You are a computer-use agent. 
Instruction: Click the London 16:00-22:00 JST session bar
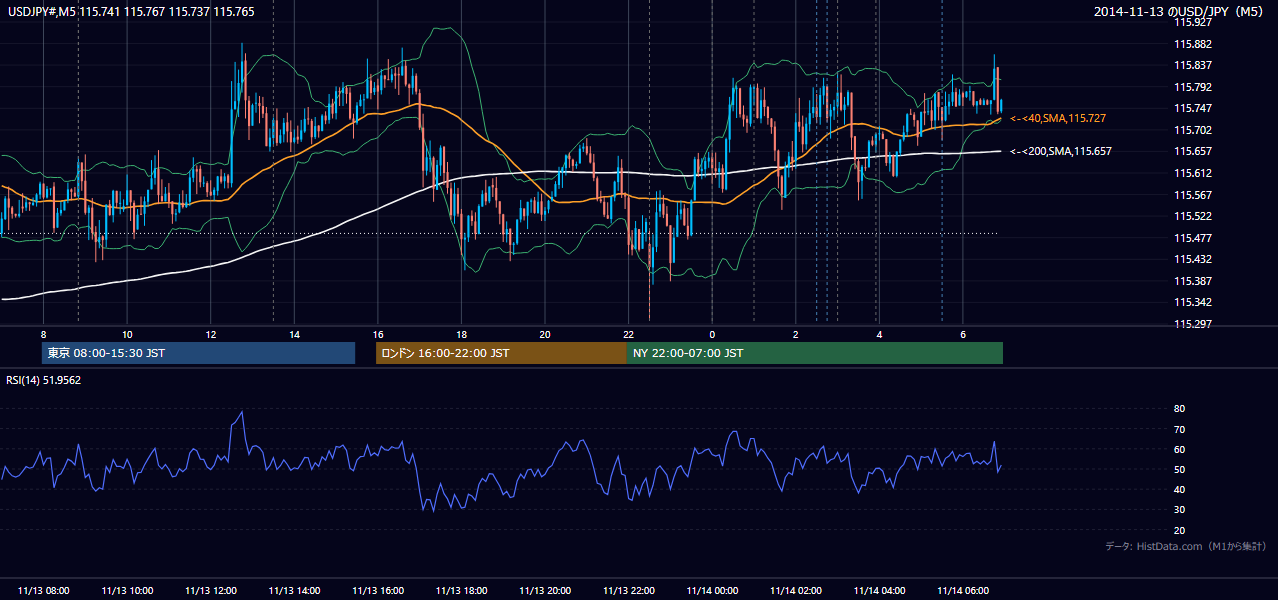click(501, 353)
